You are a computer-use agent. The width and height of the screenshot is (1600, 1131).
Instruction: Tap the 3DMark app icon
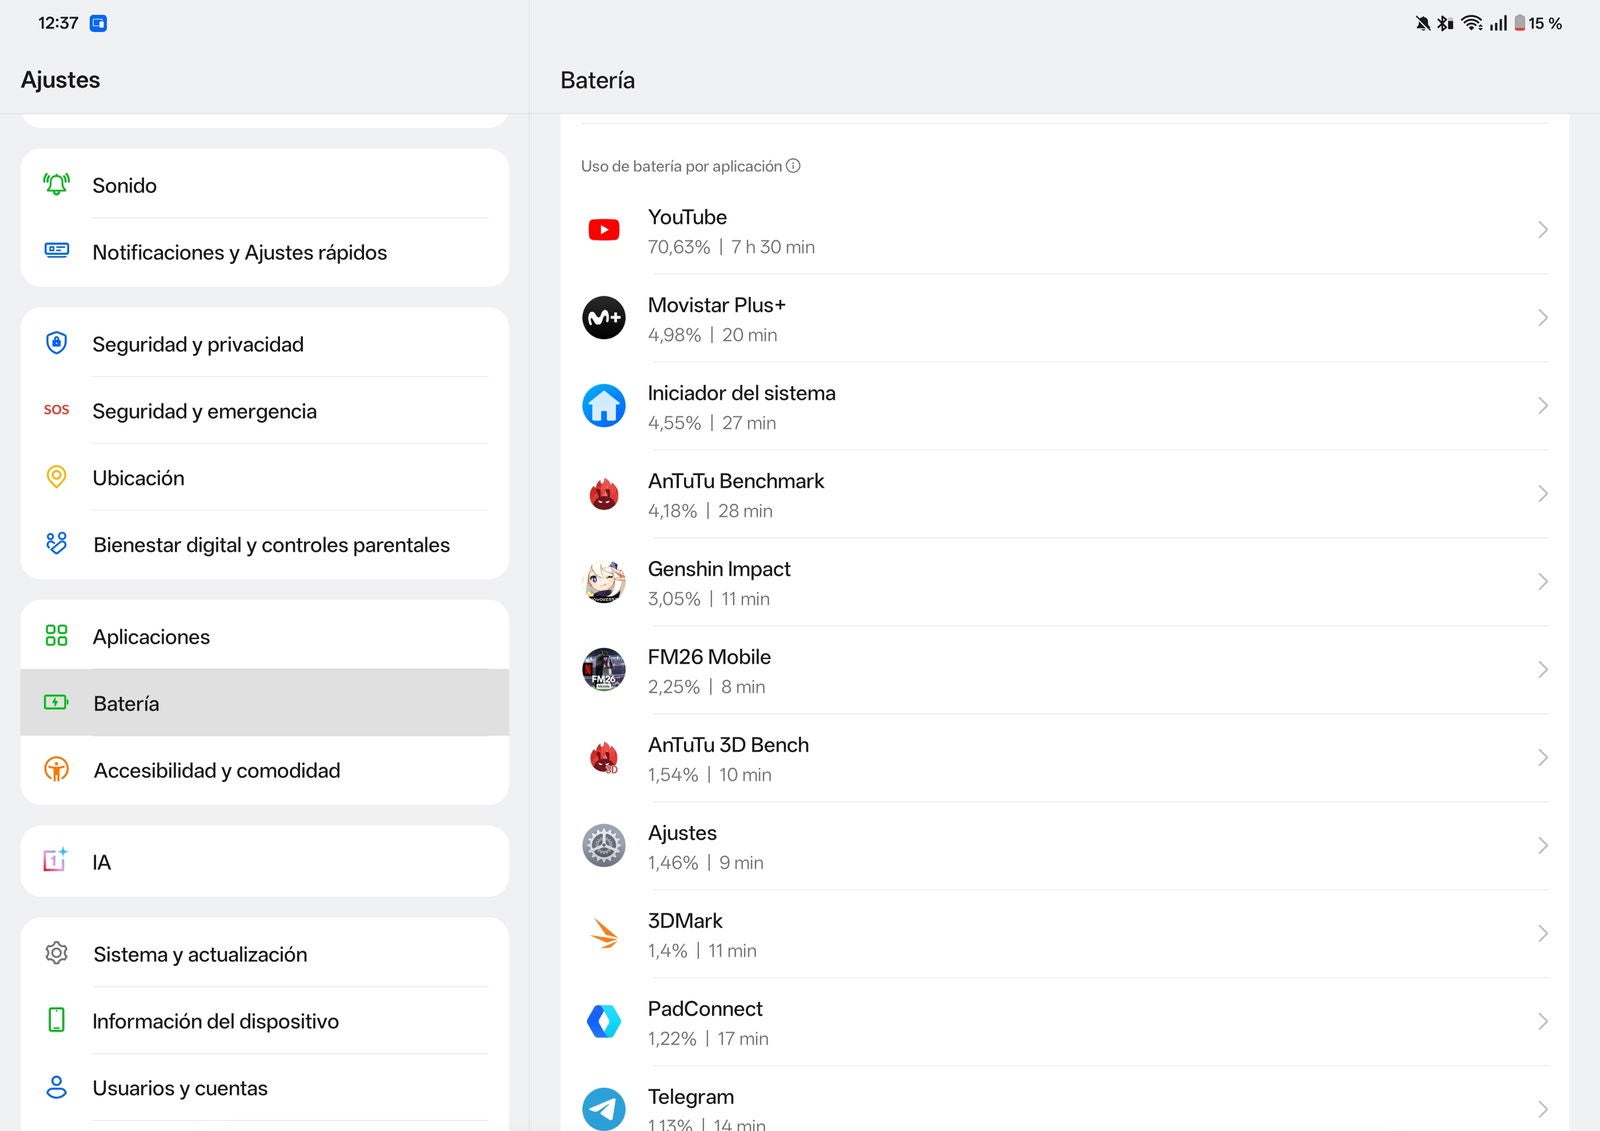[604, 934]
